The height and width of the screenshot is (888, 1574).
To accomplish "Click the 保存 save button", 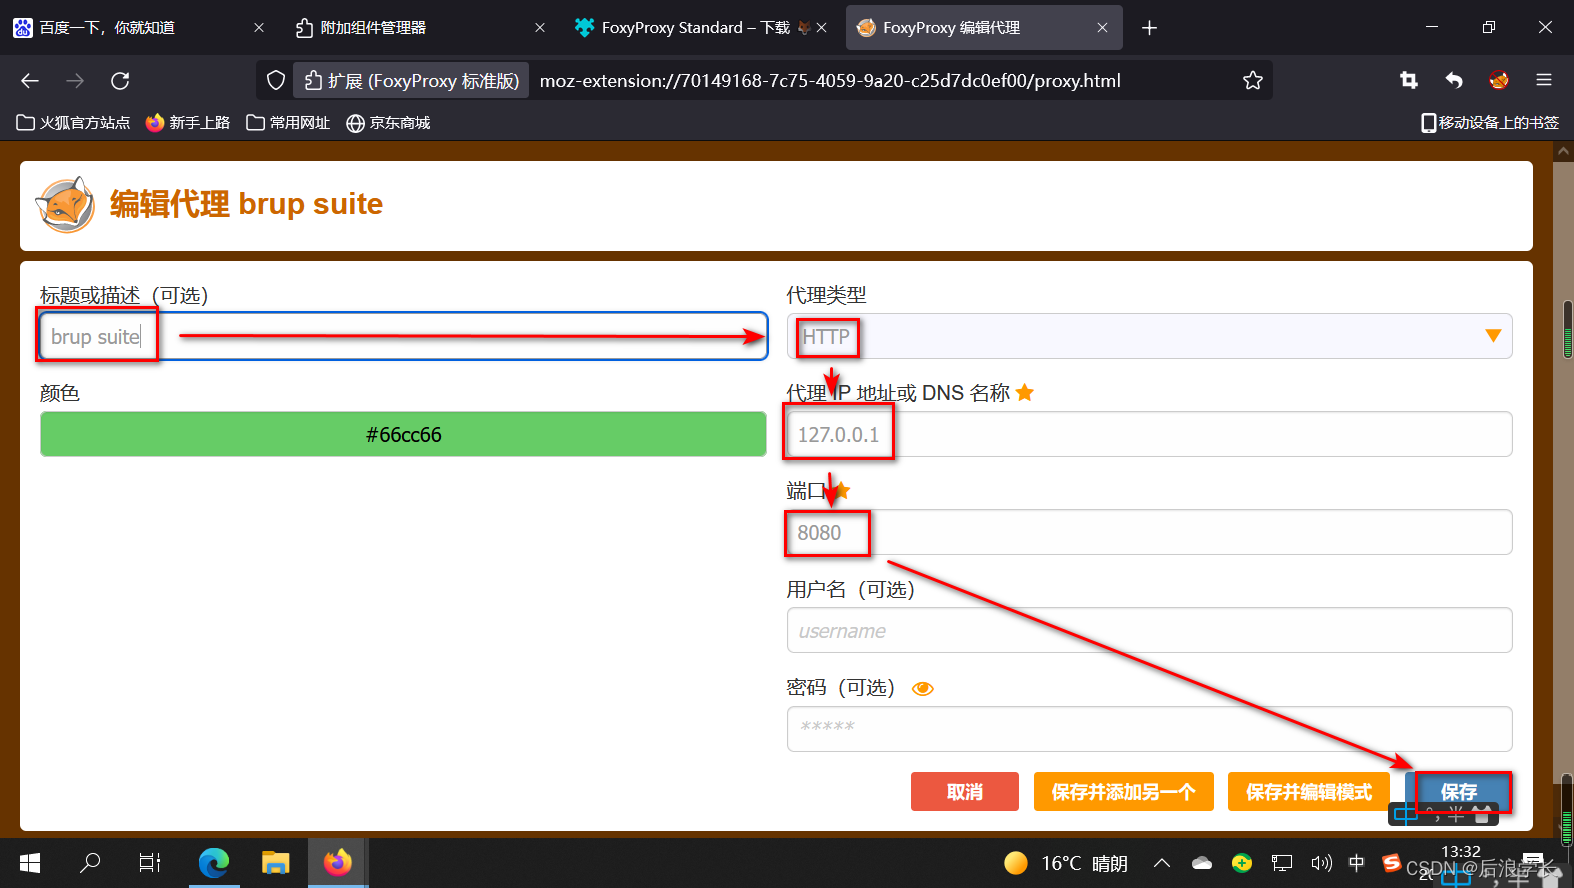I will coord(1459,792).
